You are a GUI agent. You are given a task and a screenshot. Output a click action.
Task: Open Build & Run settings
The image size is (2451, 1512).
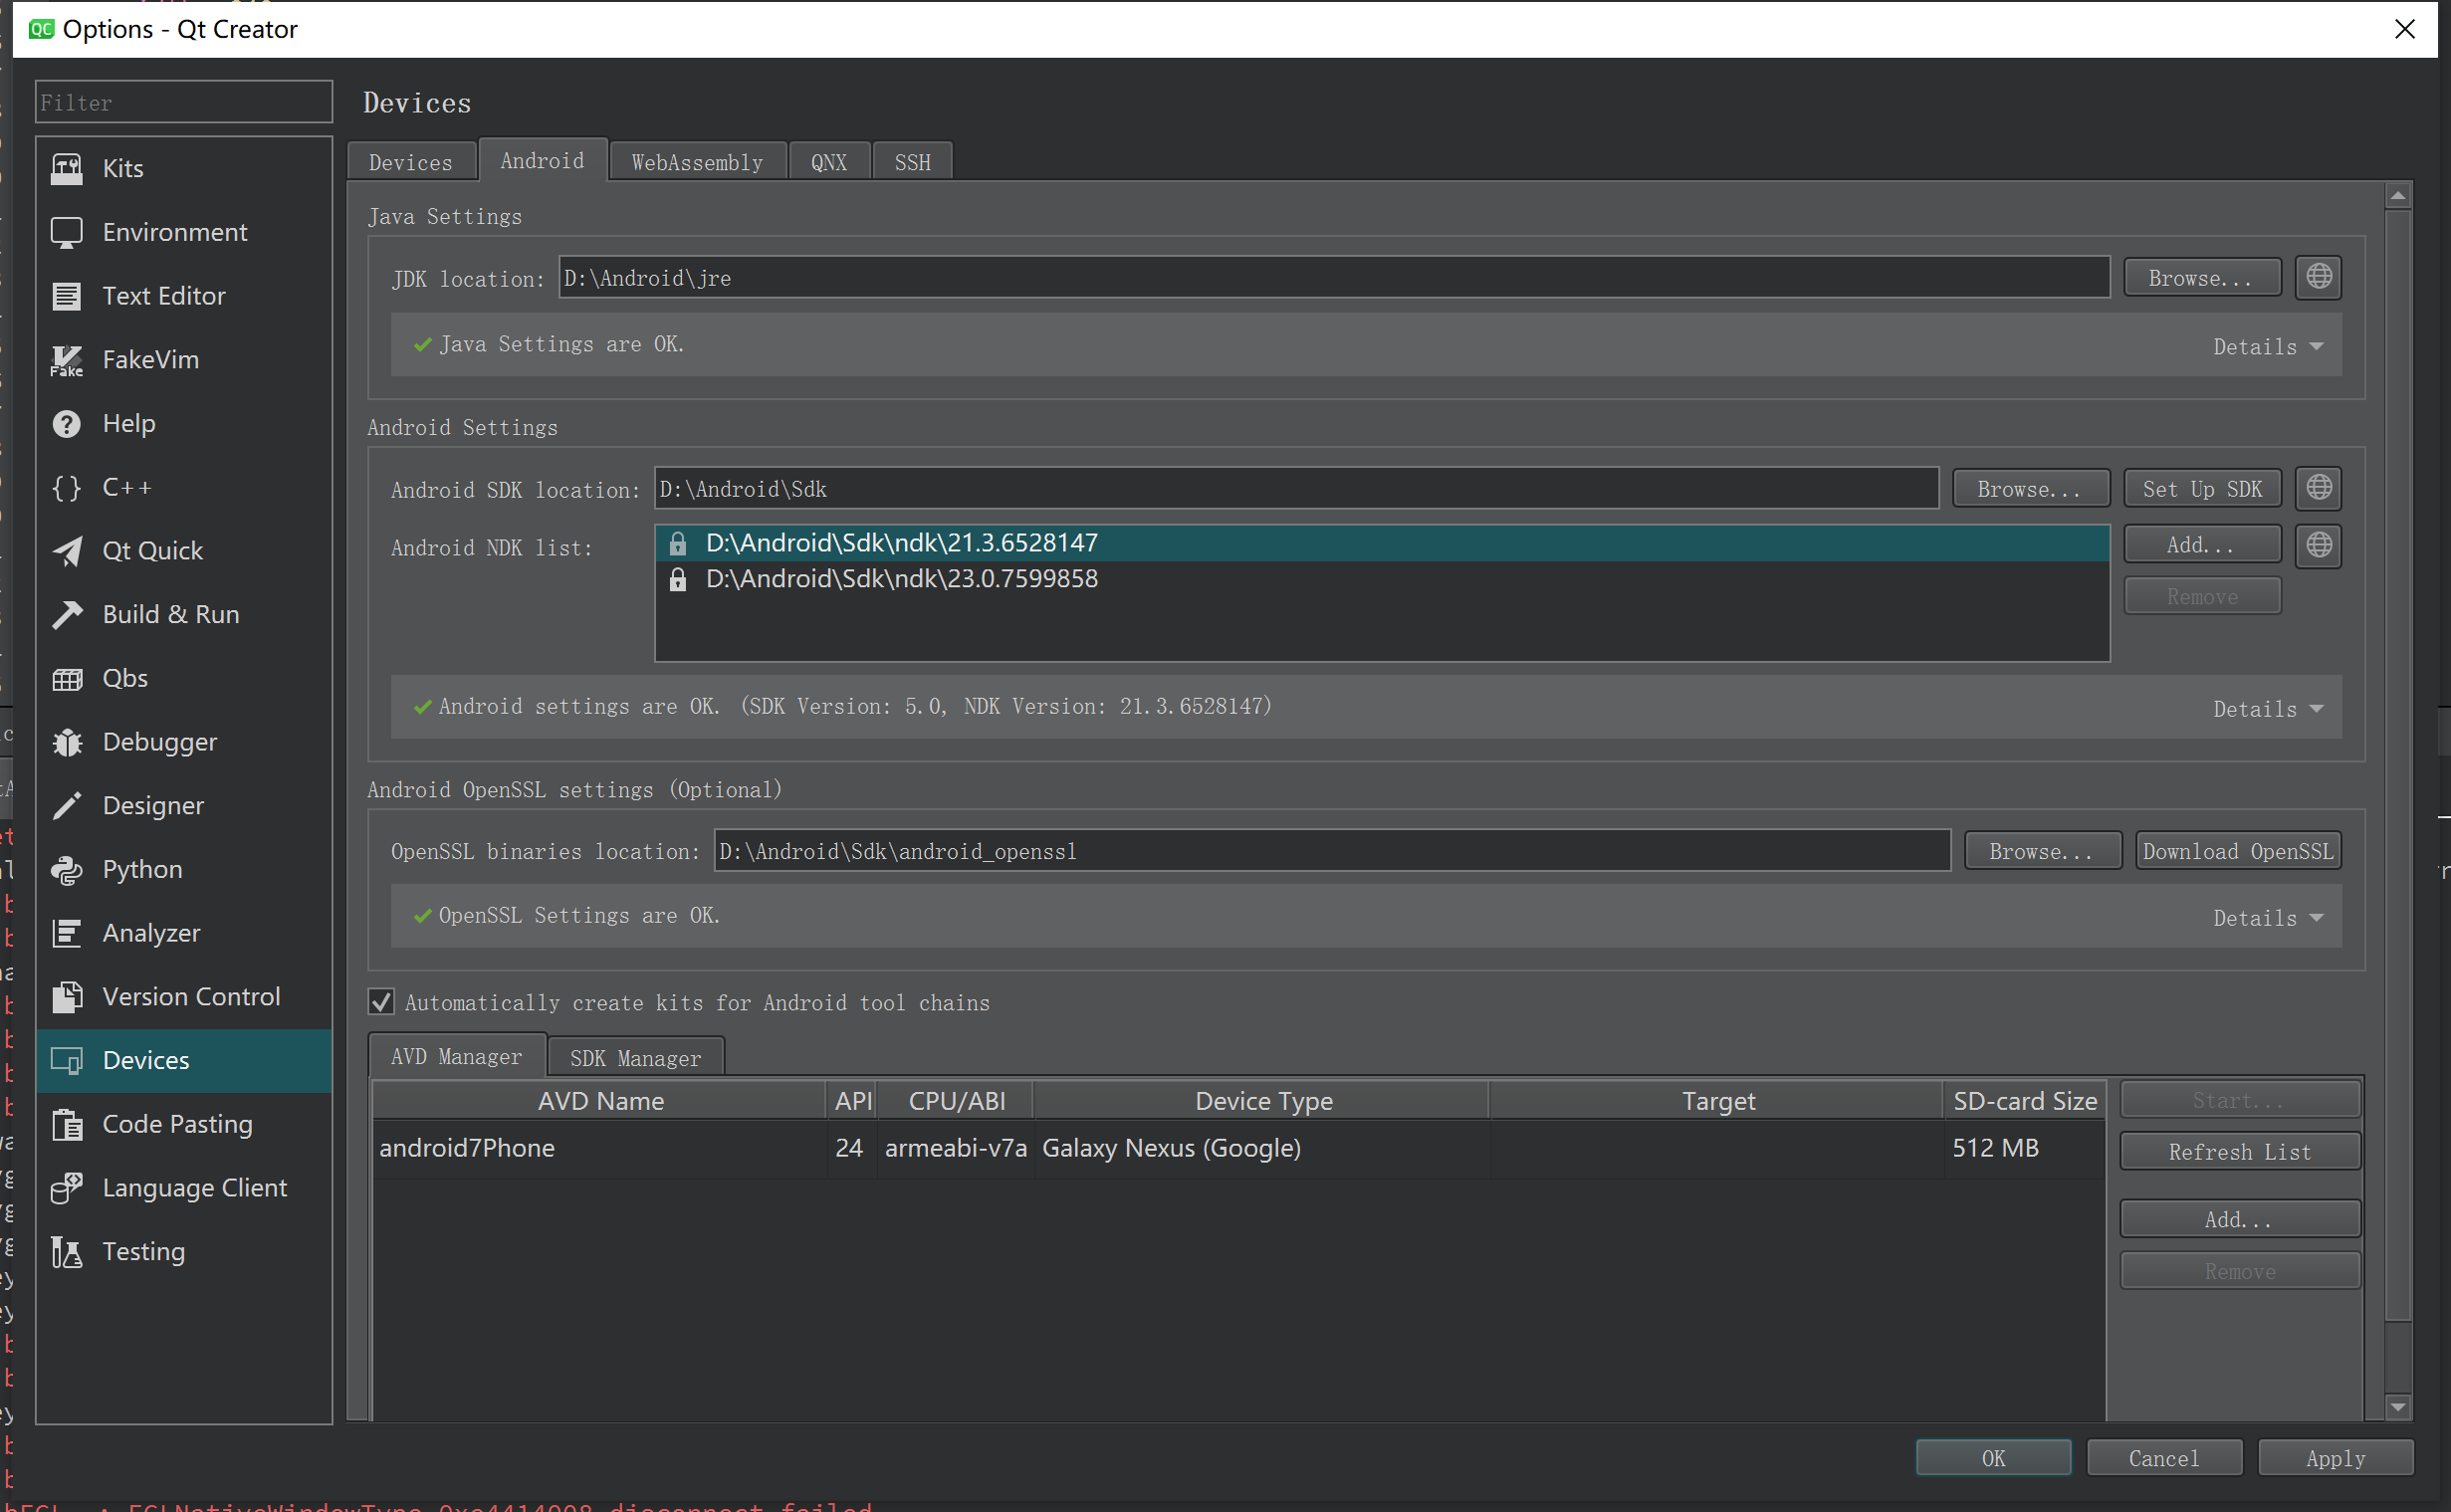(x=184, y=614)
